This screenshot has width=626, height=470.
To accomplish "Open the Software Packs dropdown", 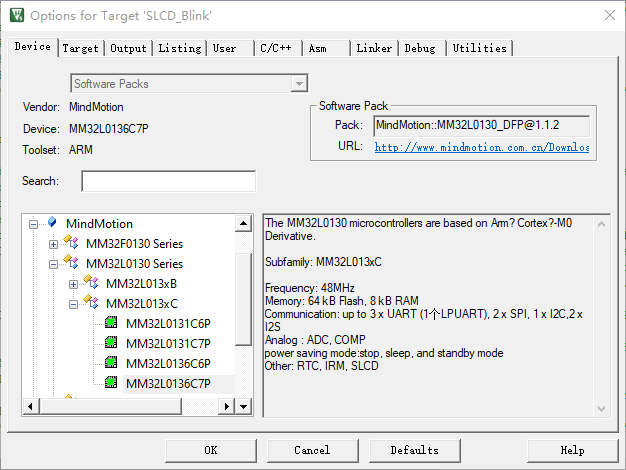I will (x=299, y=84).
